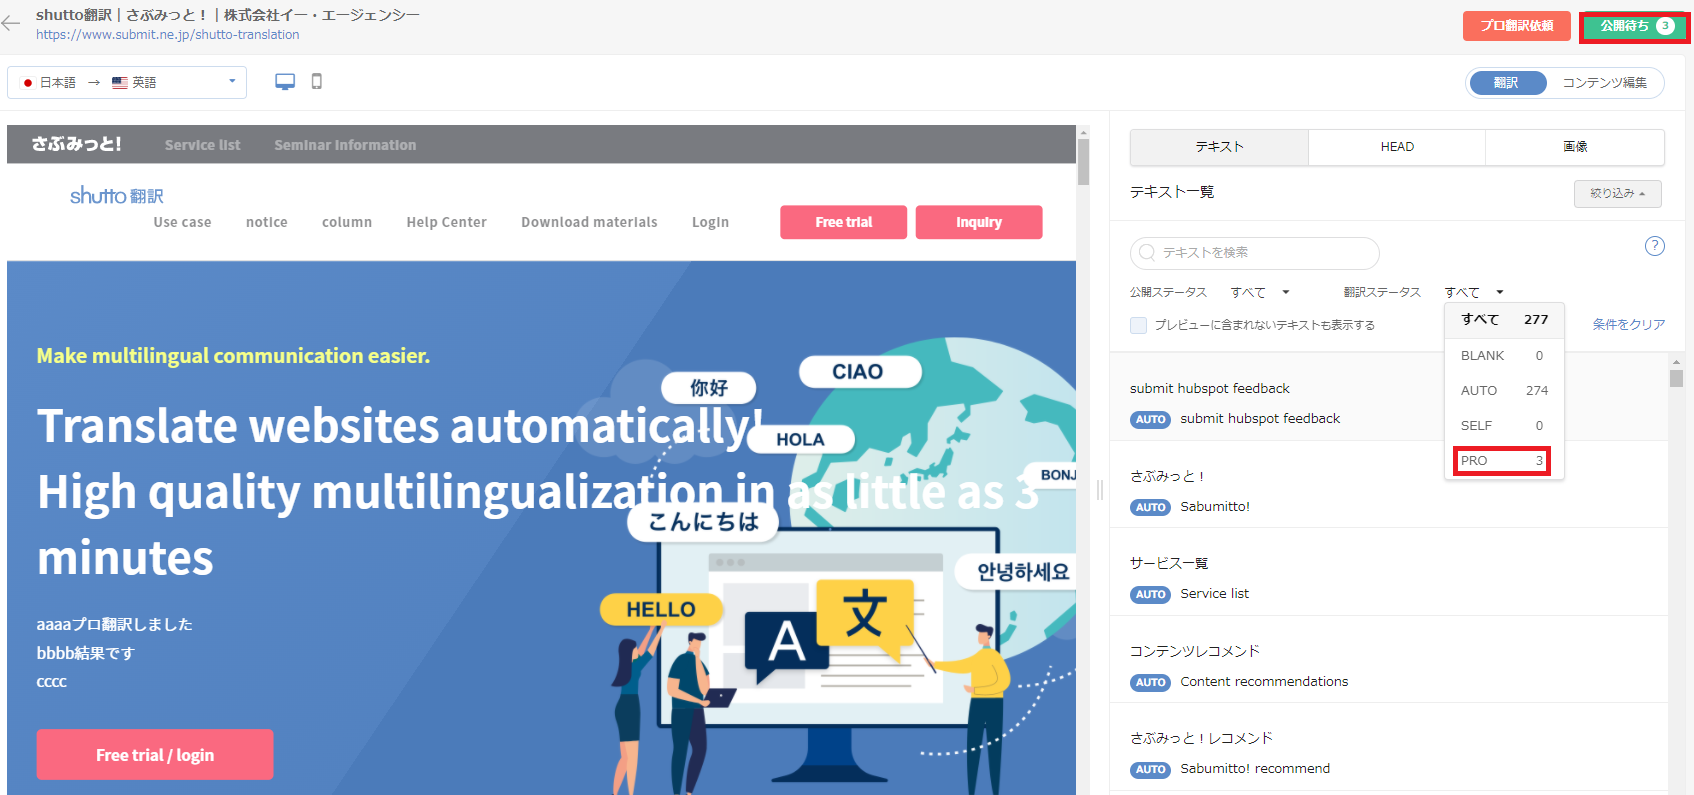Click Login in preview menu
Image resolution: width=1694 pixels, height=795 pixels.
pyautogui.click(x=710, y=222)
